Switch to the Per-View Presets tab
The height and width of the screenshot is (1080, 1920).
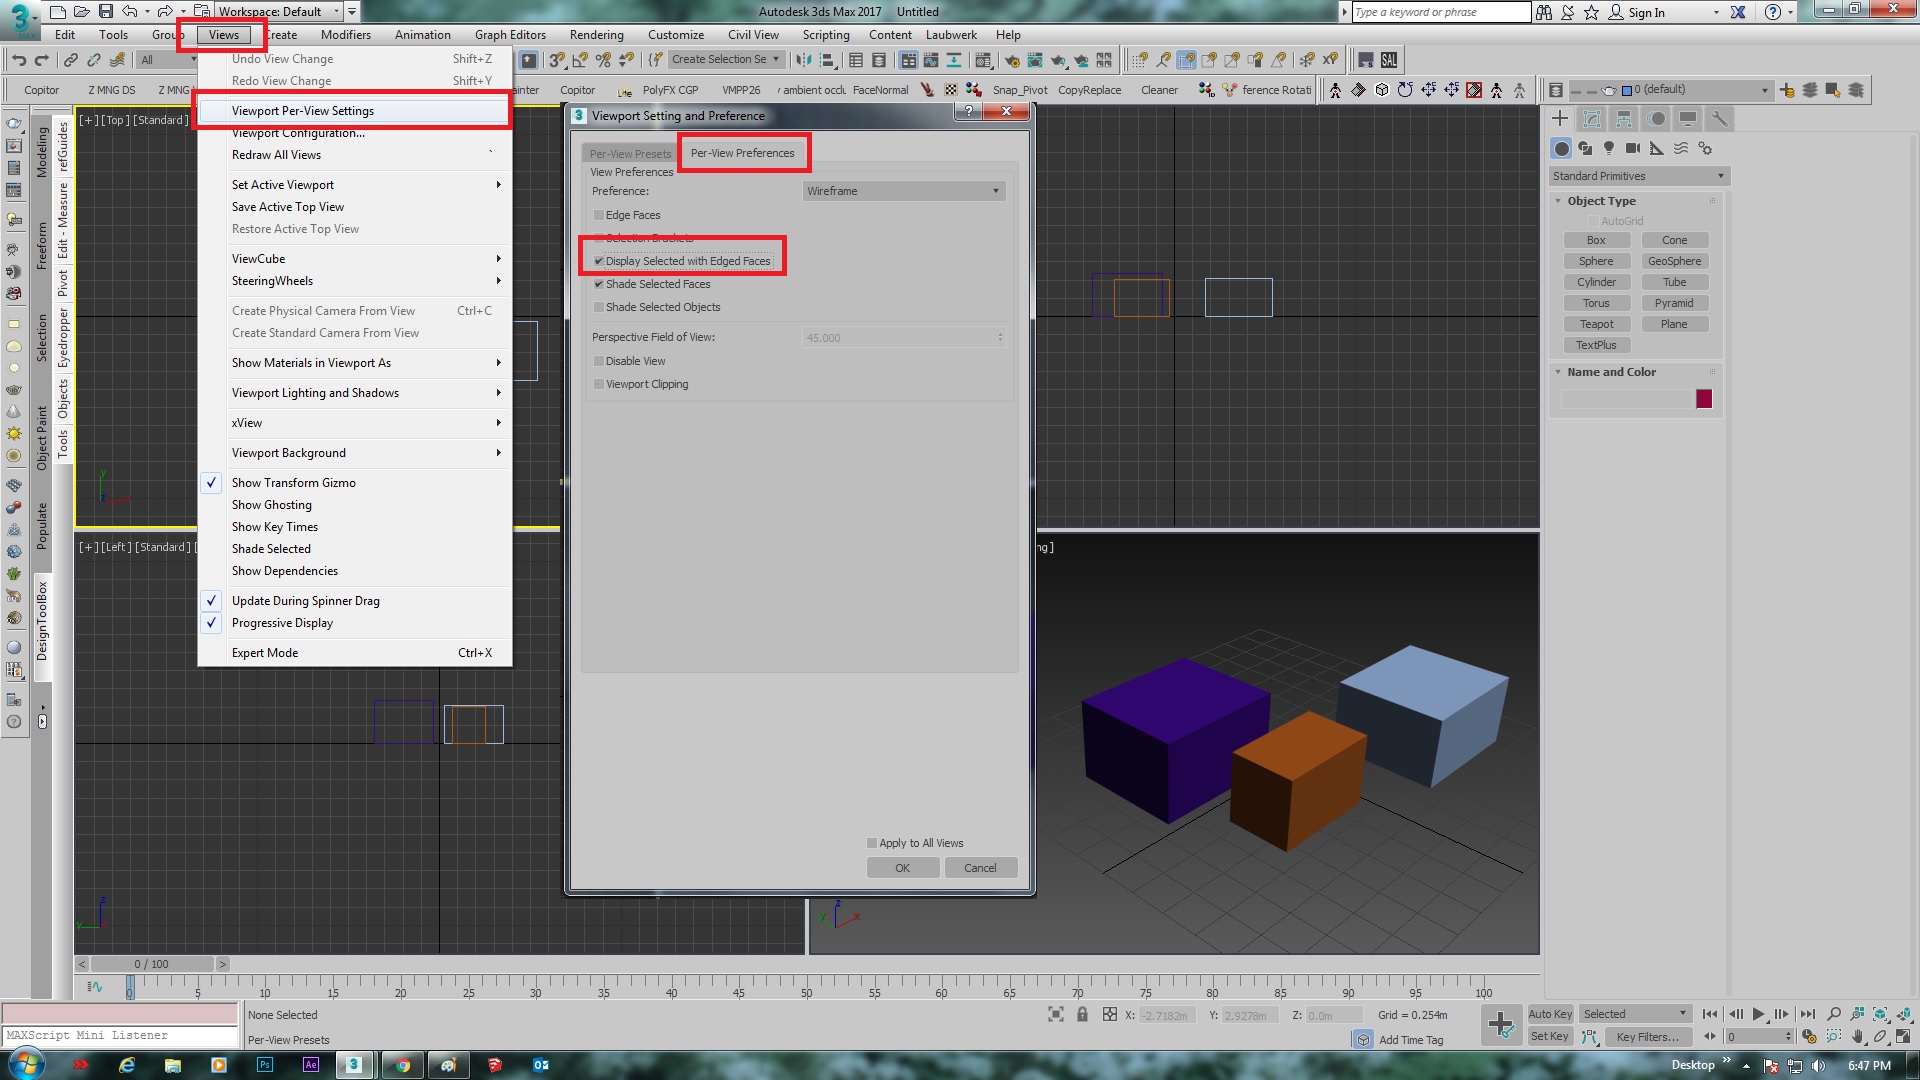(x=630, y=154)
